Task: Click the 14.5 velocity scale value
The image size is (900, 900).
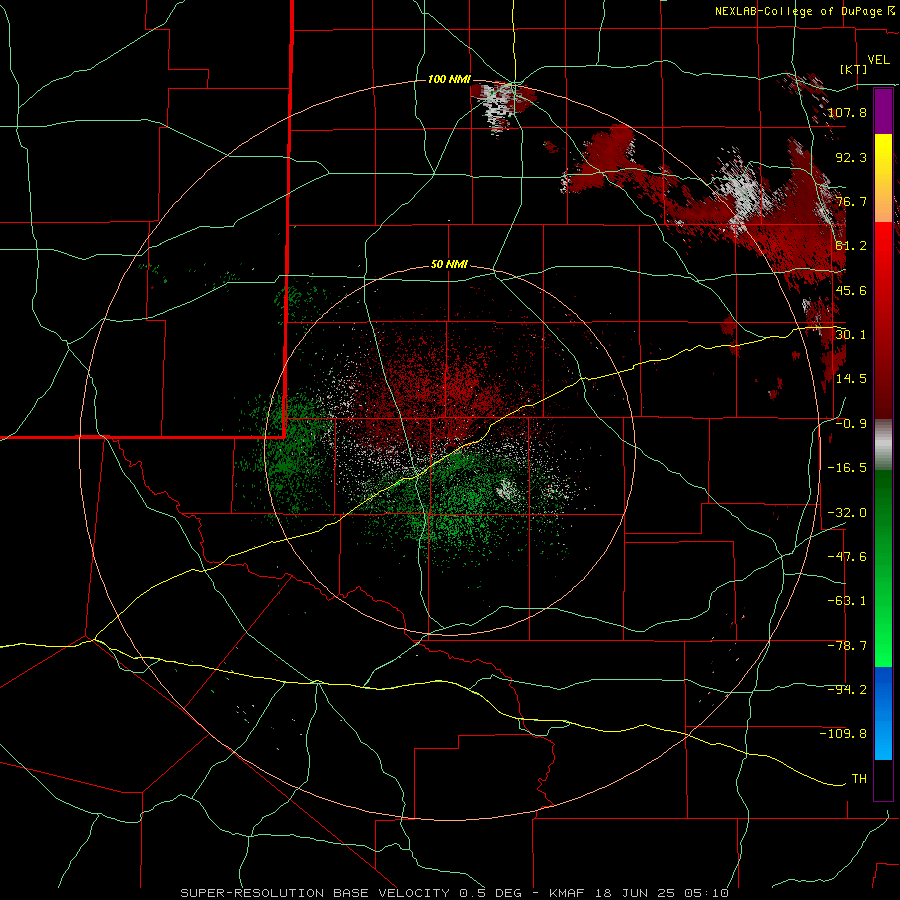Action: point(851,379)
